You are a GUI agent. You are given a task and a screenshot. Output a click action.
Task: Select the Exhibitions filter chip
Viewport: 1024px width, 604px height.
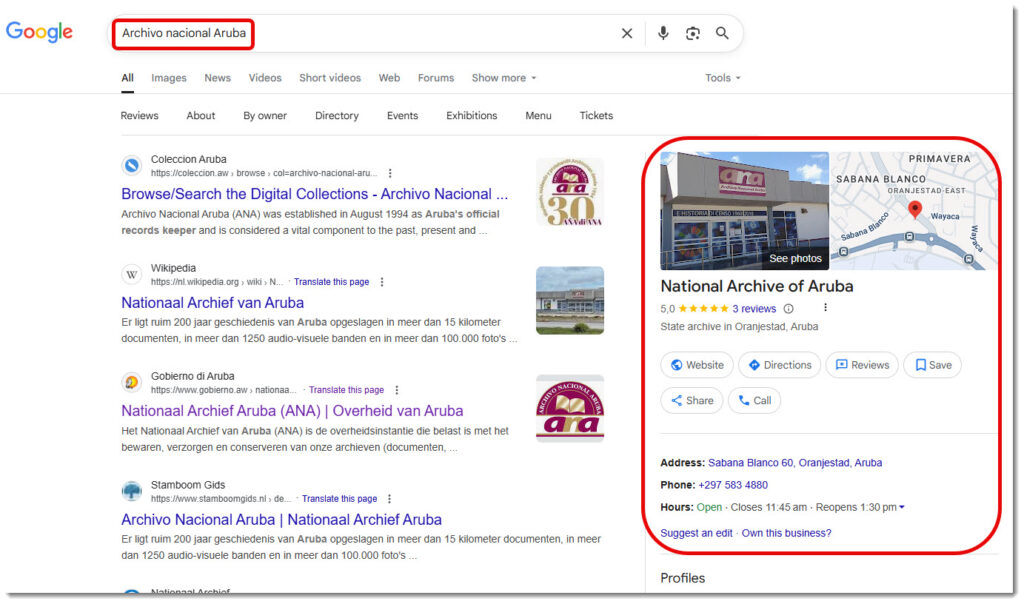(x=472, y=116)
